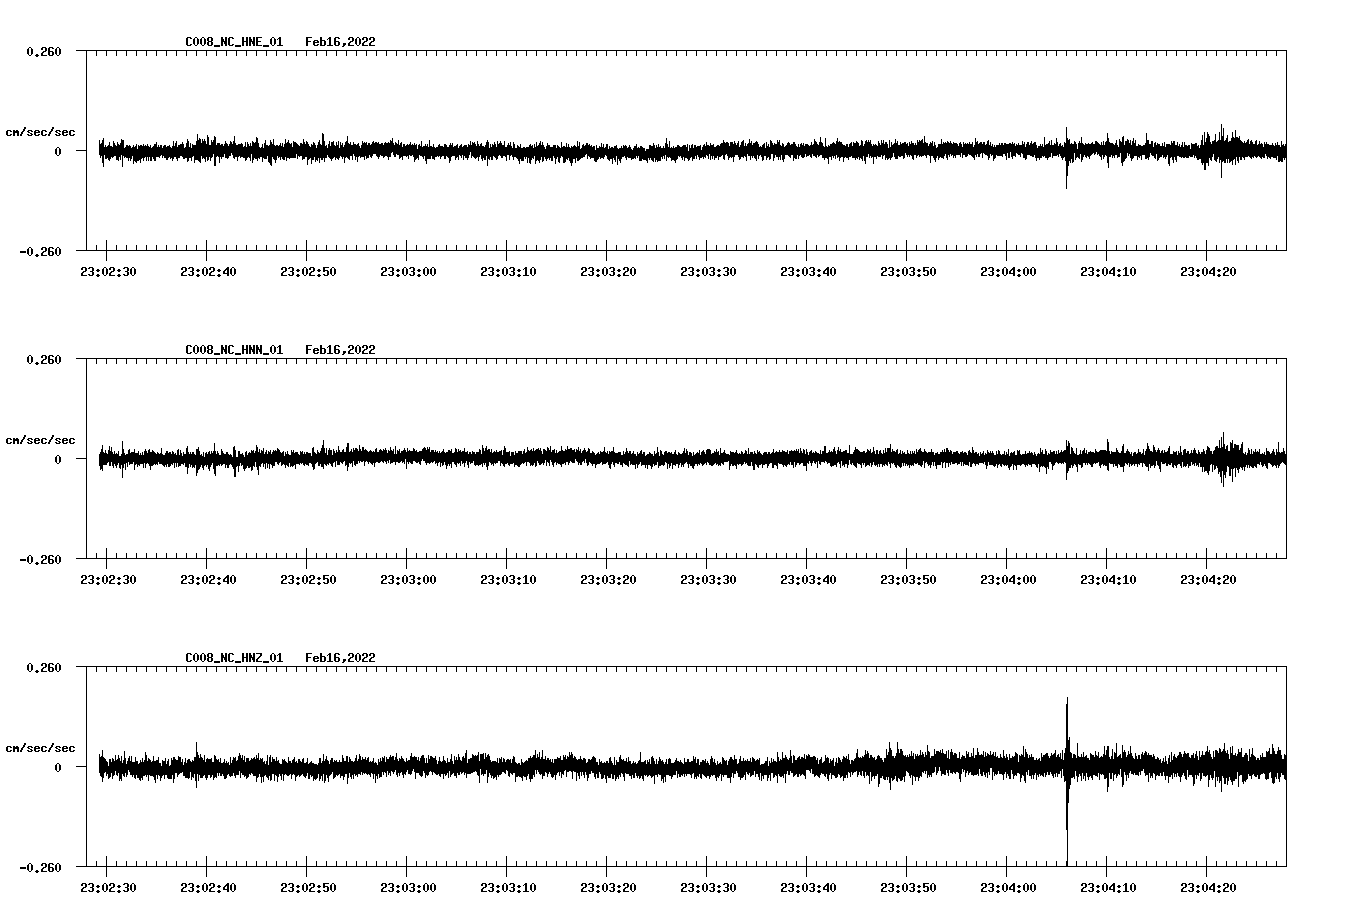Select 23:04:20 on the HNN time axis
1358x924 pixels.
[1208, 580]
